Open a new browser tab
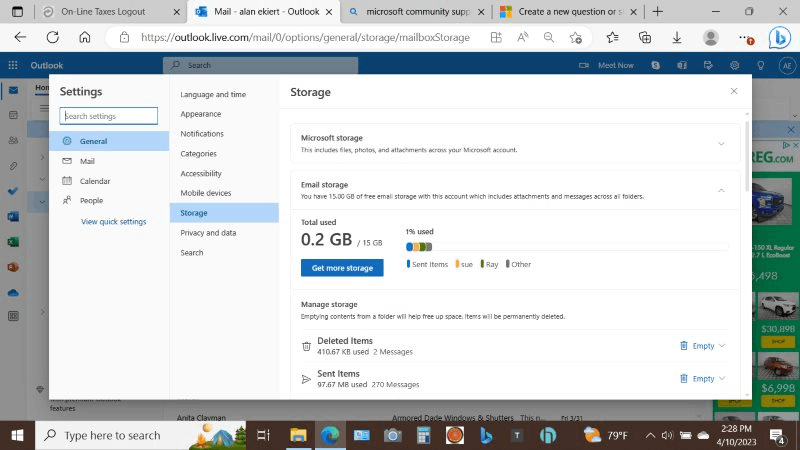 coord(658,11)
